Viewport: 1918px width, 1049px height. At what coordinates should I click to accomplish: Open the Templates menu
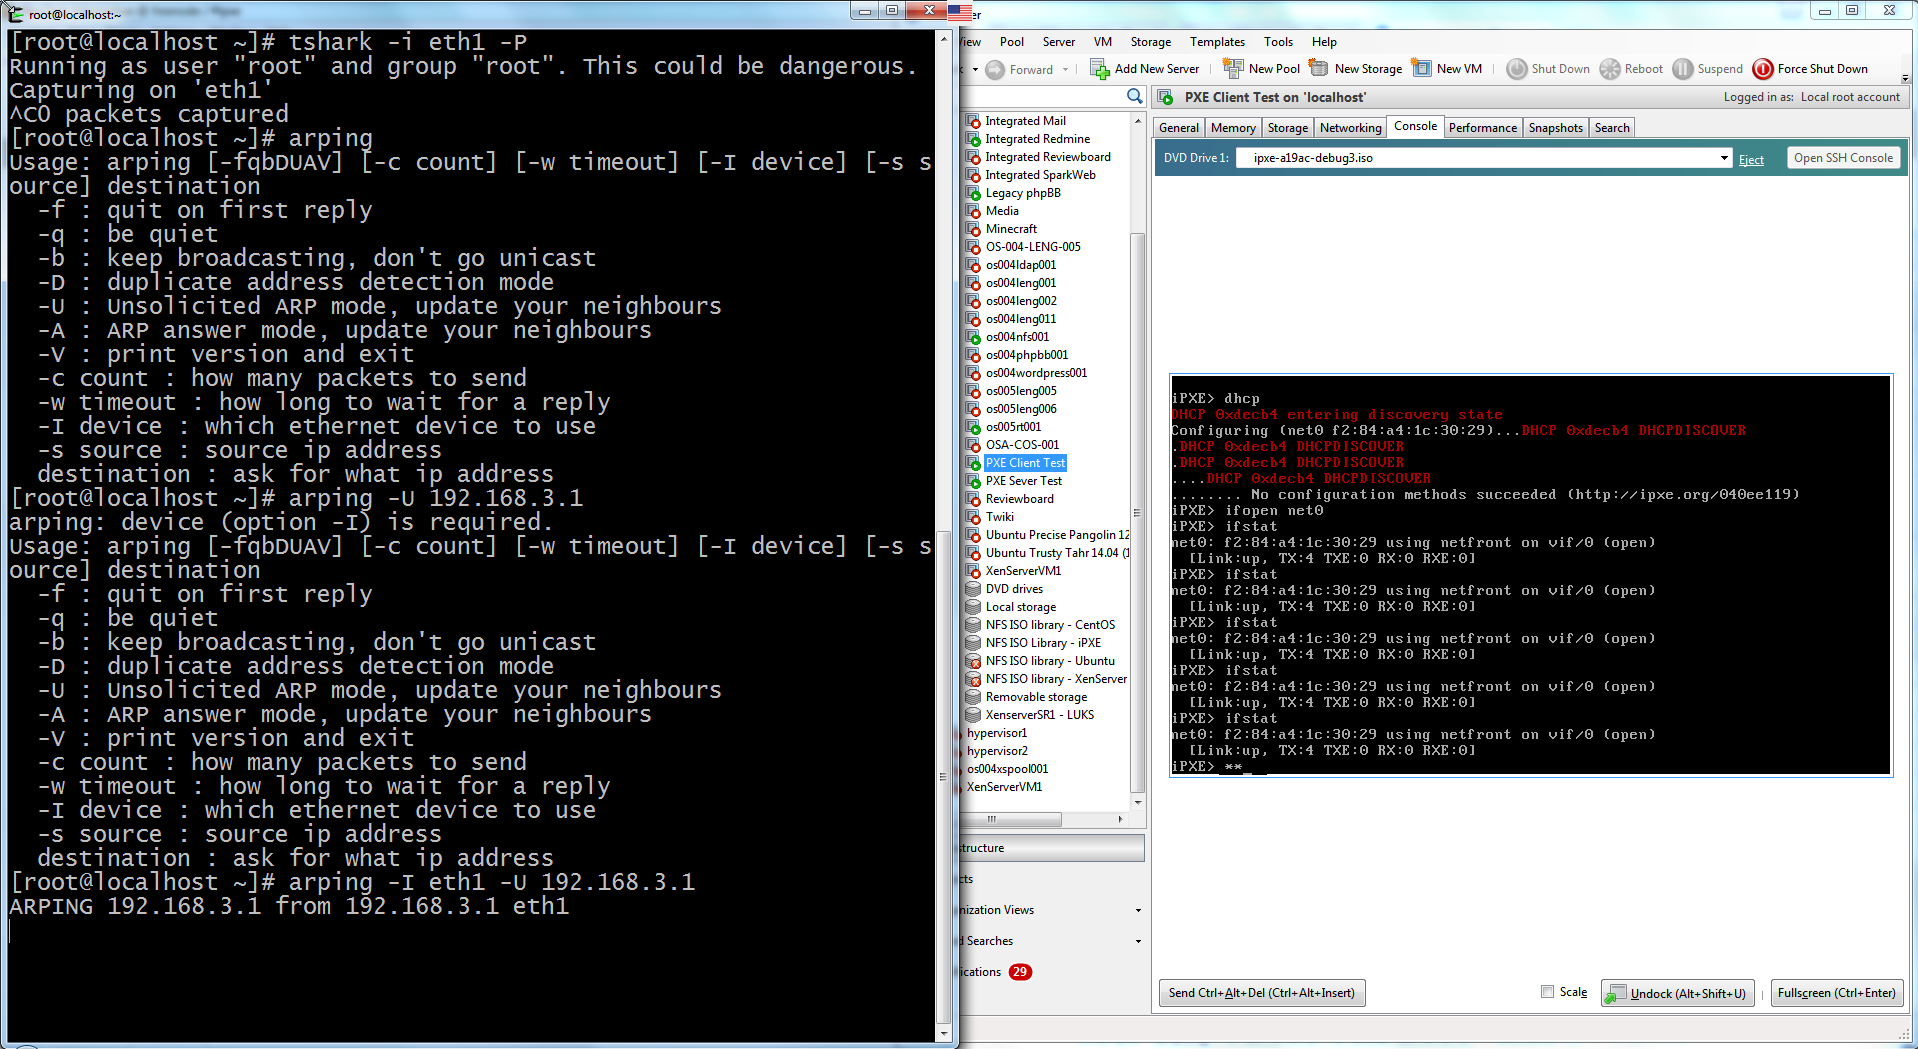click(1217, 42)
